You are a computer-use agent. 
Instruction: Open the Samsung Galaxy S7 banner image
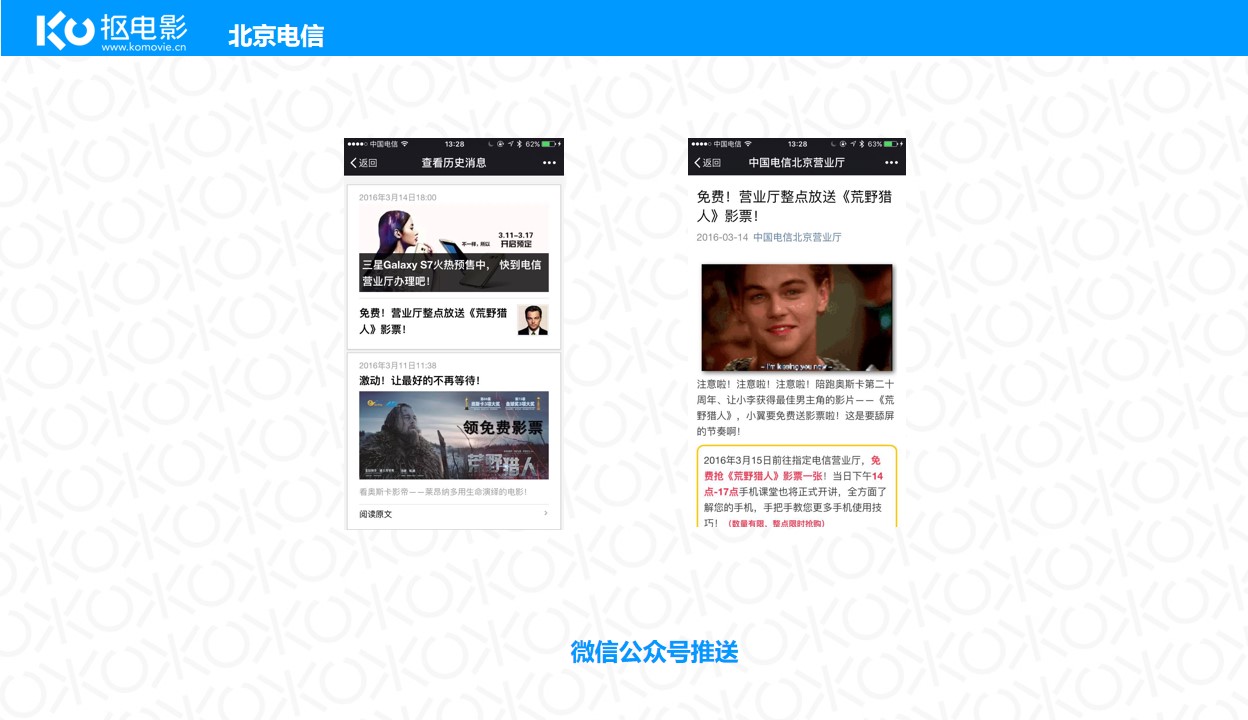[x=454, y=248]
